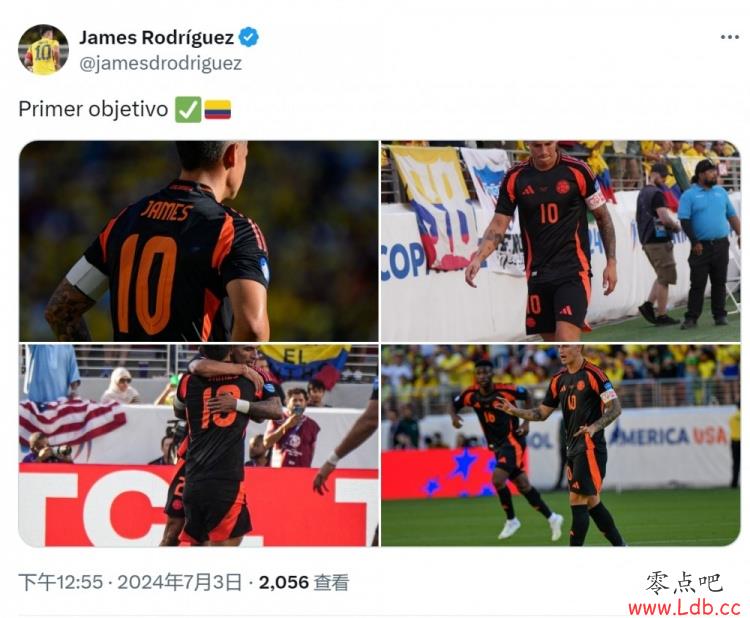Click the 零点吧 watermark logo

(684, 582)
